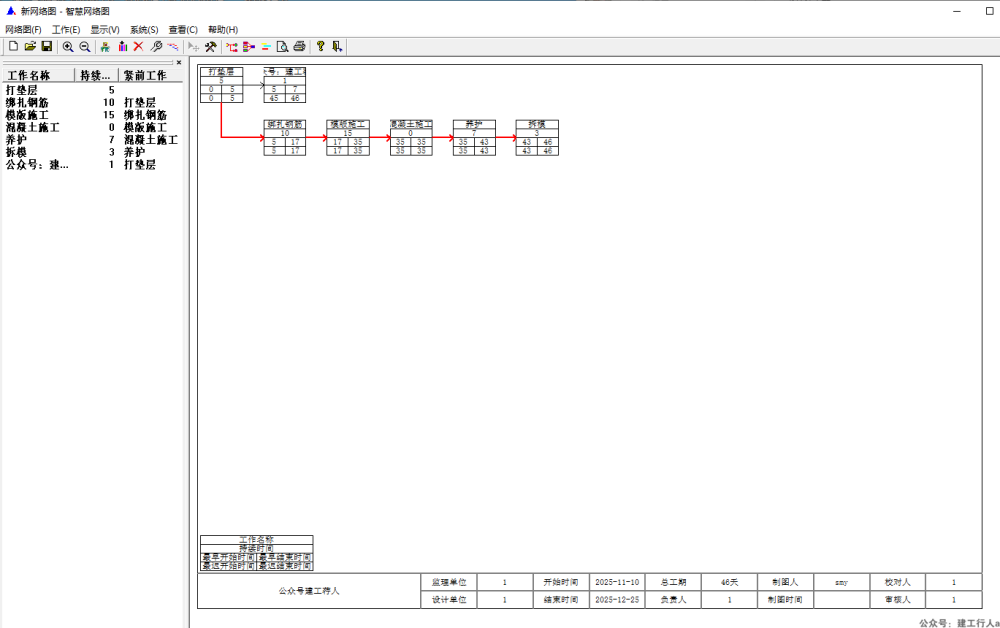Click the 紧前工作 column header
This screenshot has height=628, width=1000.
(146, 75)
